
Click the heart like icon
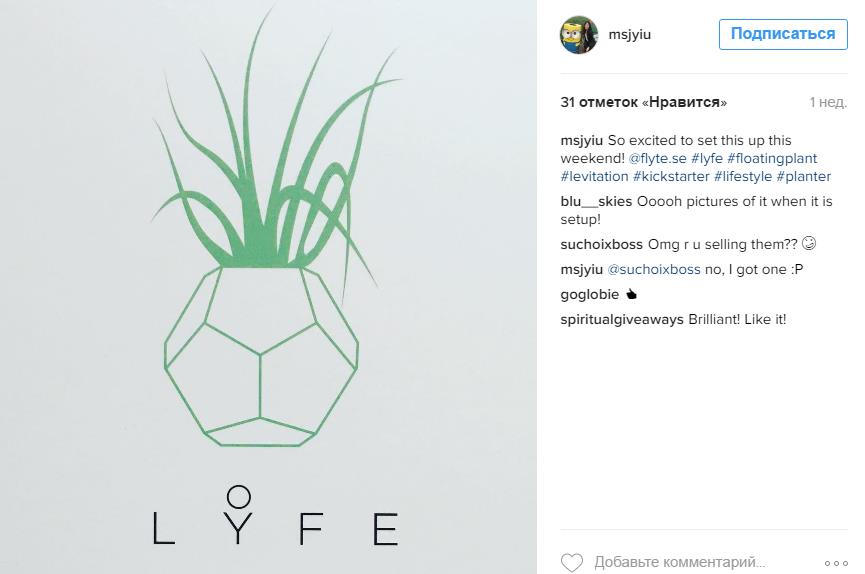(x=572, y=562)
